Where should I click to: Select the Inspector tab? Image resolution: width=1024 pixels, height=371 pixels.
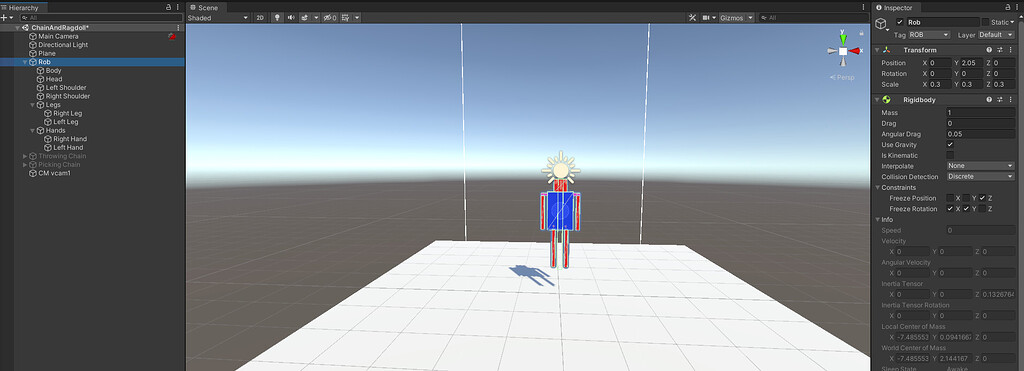click(897, 7)
